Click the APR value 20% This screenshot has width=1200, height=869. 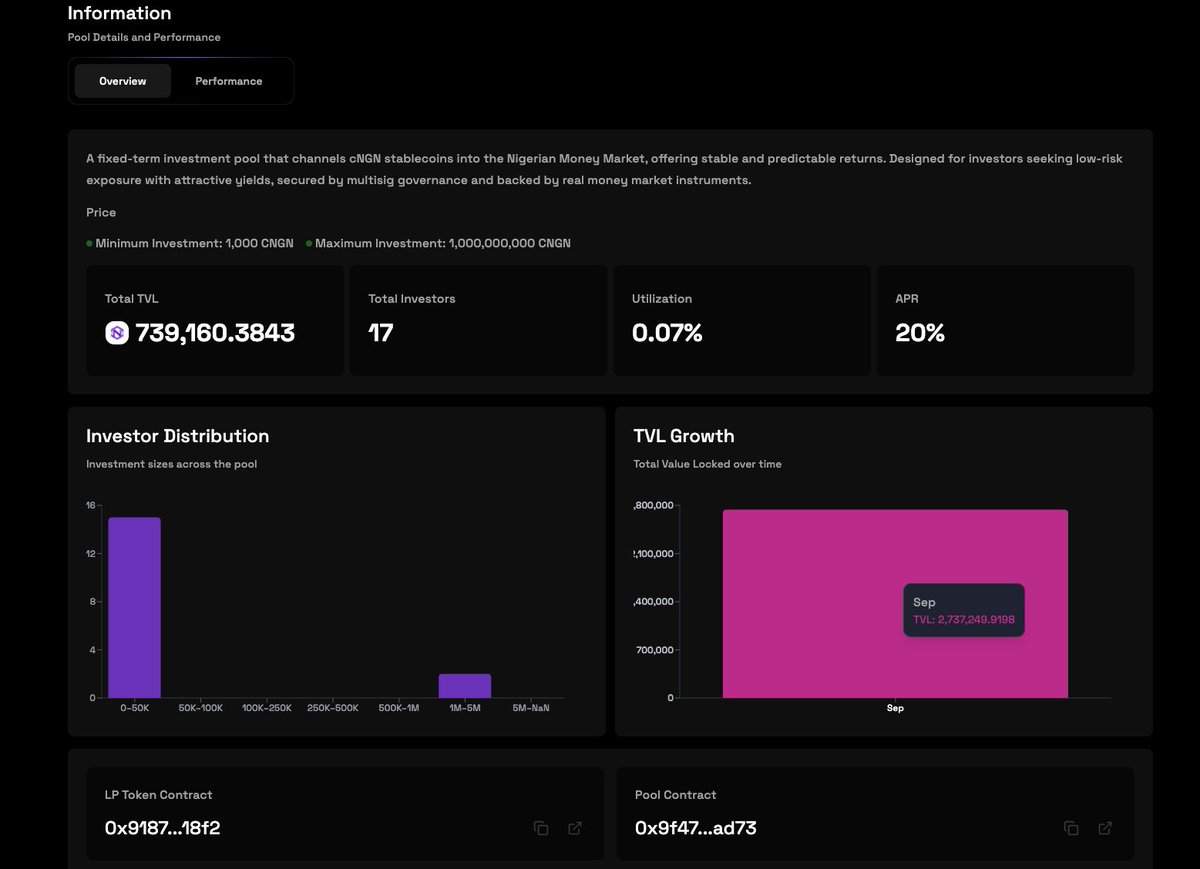point(920,333)
